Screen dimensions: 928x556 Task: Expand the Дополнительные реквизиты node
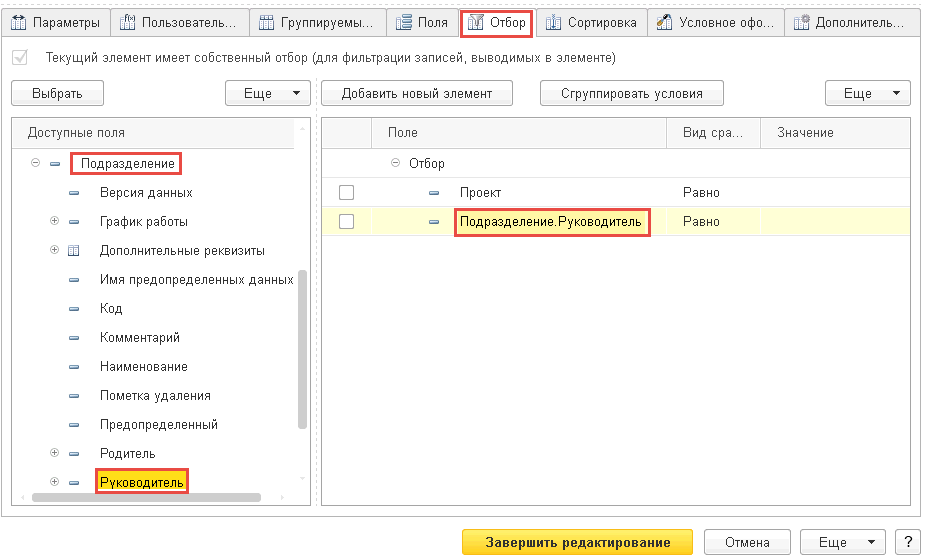54,250
